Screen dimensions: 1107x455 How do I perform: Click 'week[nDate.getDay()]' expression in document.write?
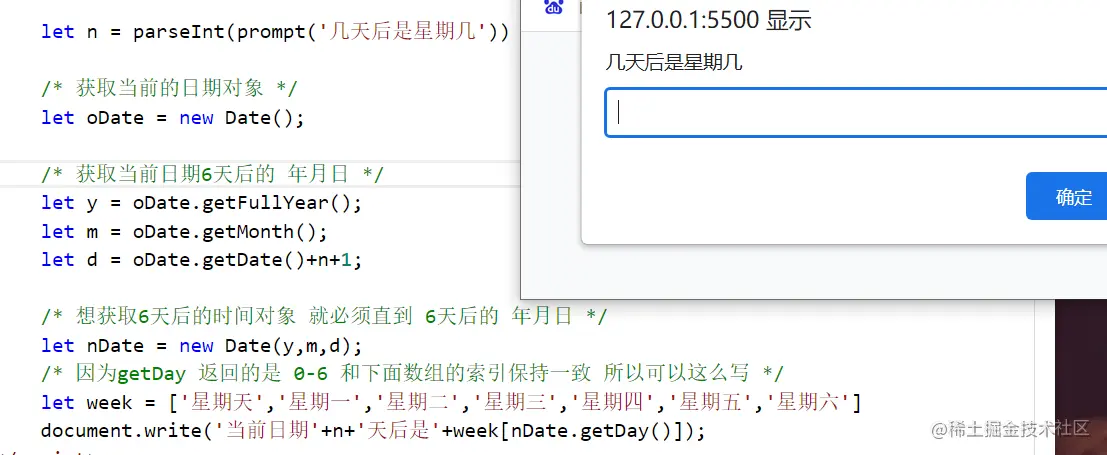coord(568,430)
